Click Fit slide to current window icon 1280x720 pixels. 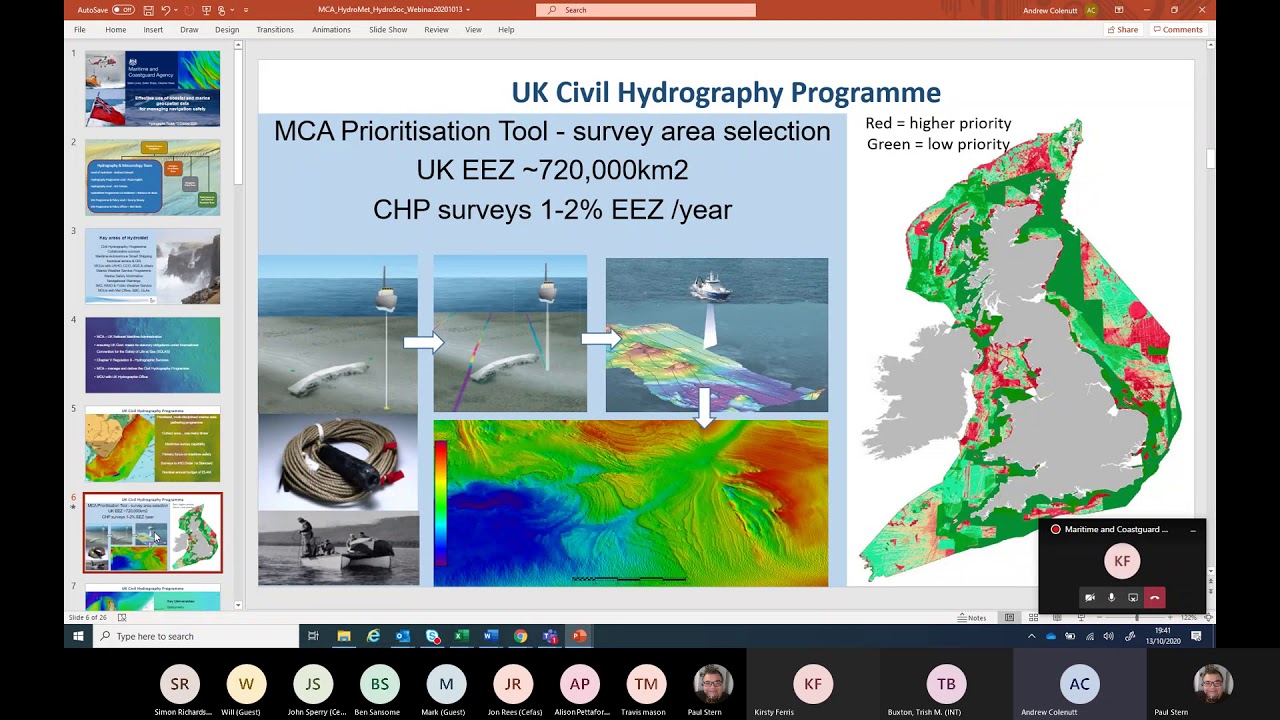click(1208, 618)
